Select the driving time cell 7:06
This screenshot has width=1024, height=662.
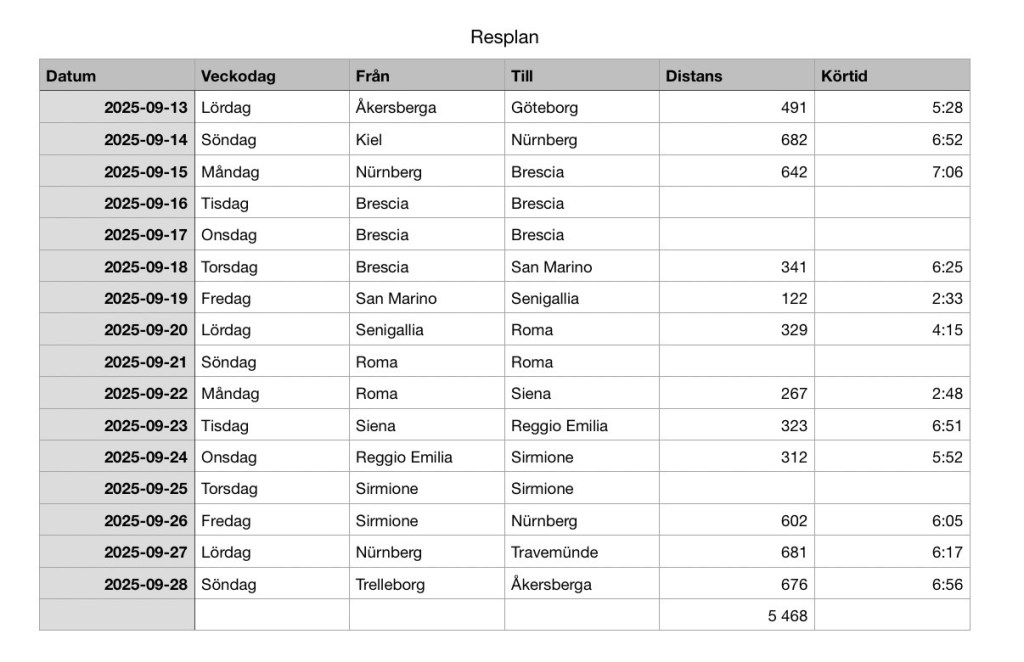click(x=946, y=171)
